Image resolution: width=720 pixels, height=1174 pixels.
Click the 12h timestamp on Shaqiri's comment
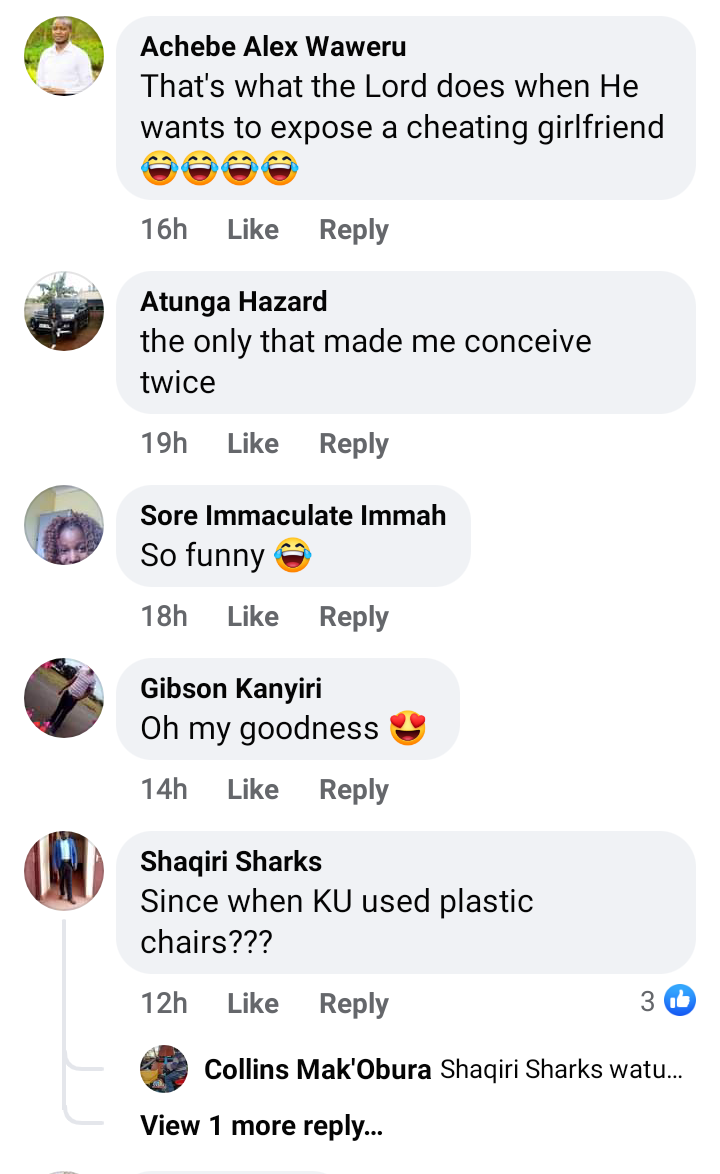(x=164, y=1004)
